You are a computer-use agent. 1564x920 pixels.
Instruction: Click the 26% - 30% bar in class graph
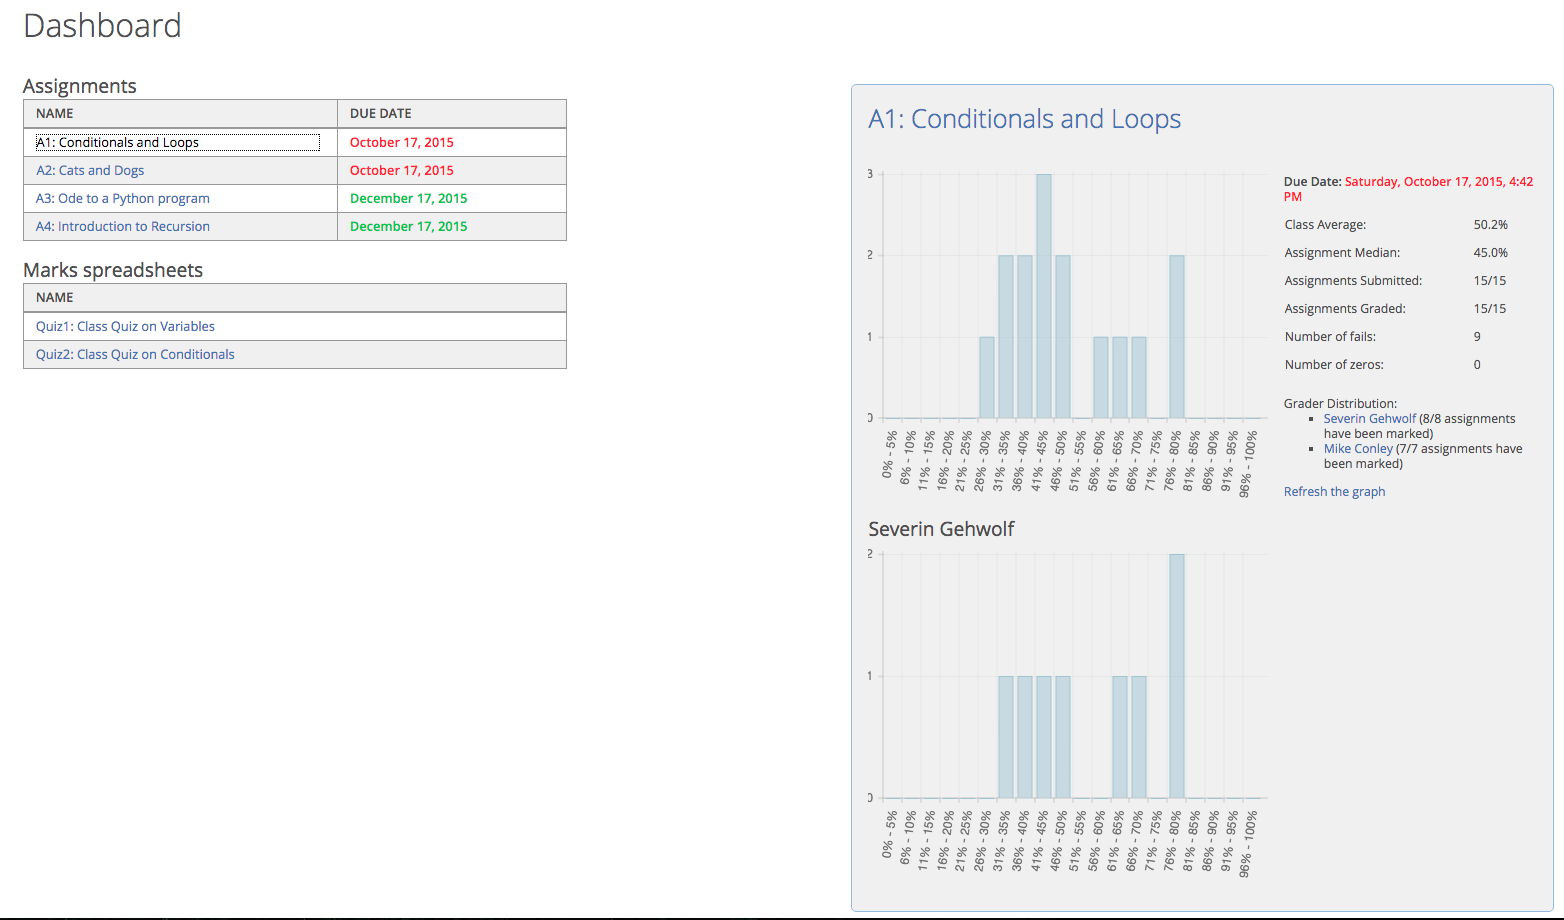pyautogui.click(x=987, y=378)
